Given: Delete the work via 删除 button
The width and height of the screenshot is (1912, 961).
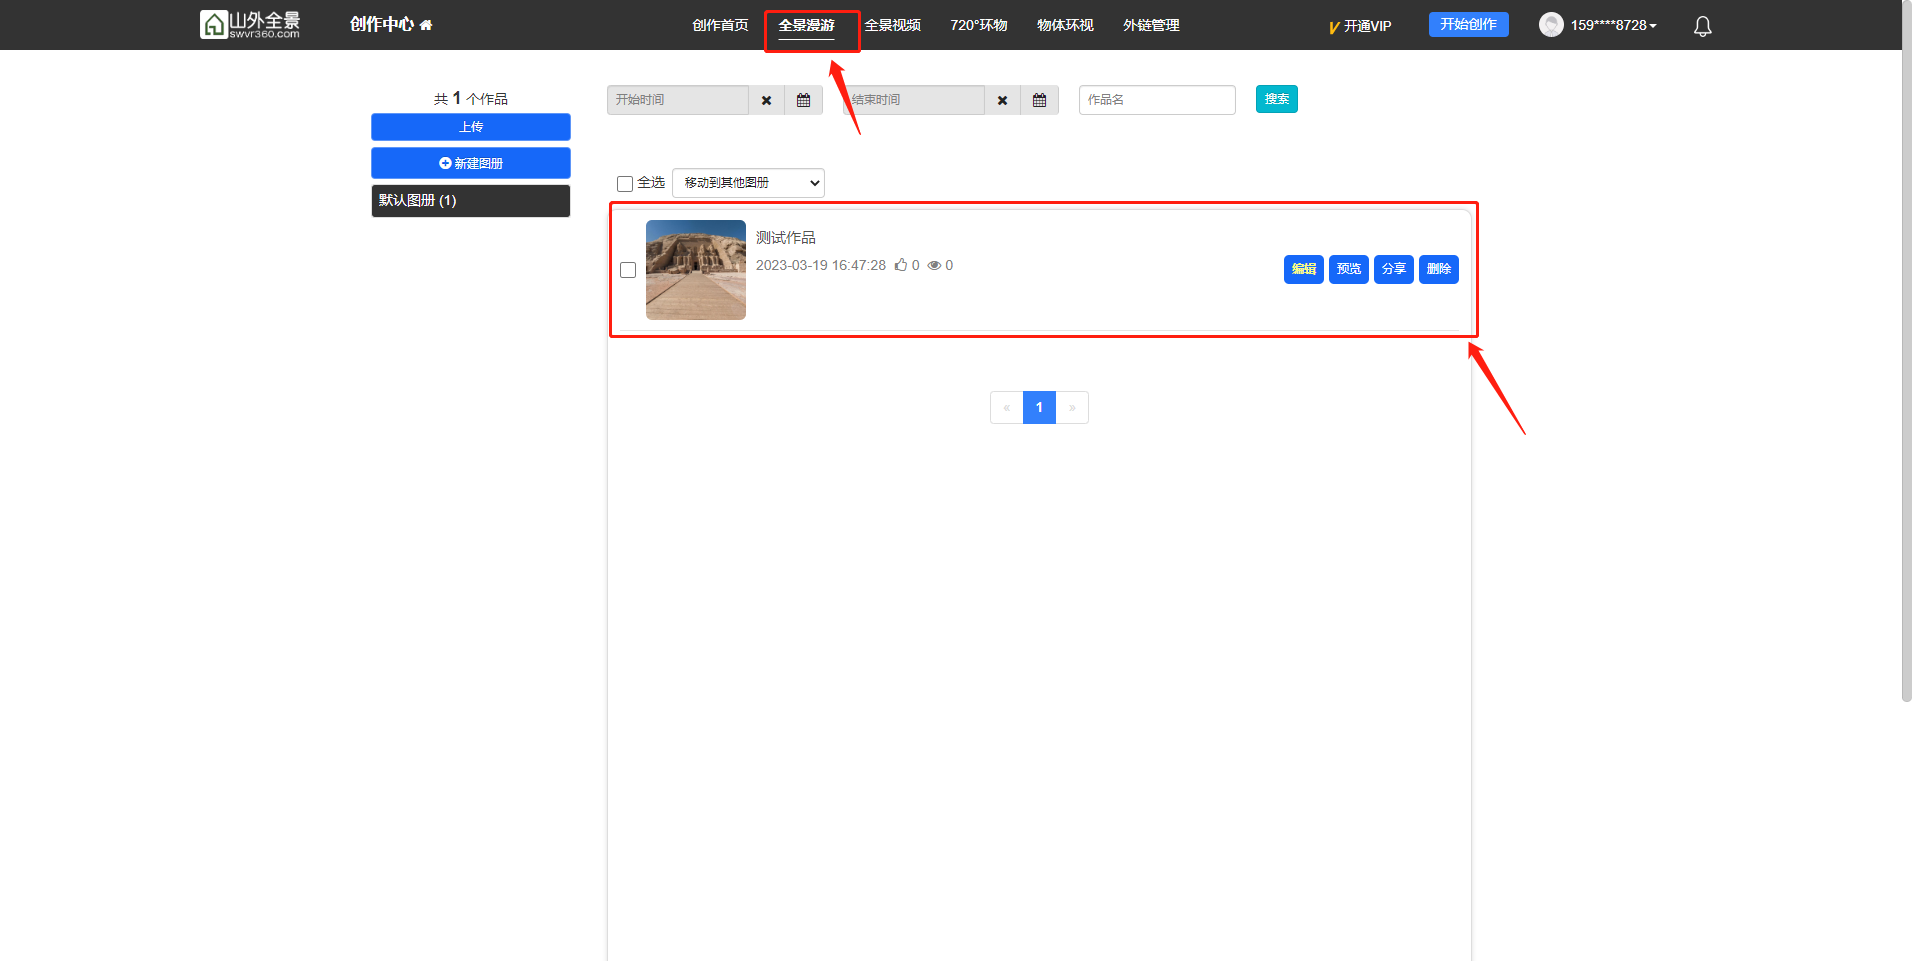Looking at the screenshot, I should (1438, 269).
